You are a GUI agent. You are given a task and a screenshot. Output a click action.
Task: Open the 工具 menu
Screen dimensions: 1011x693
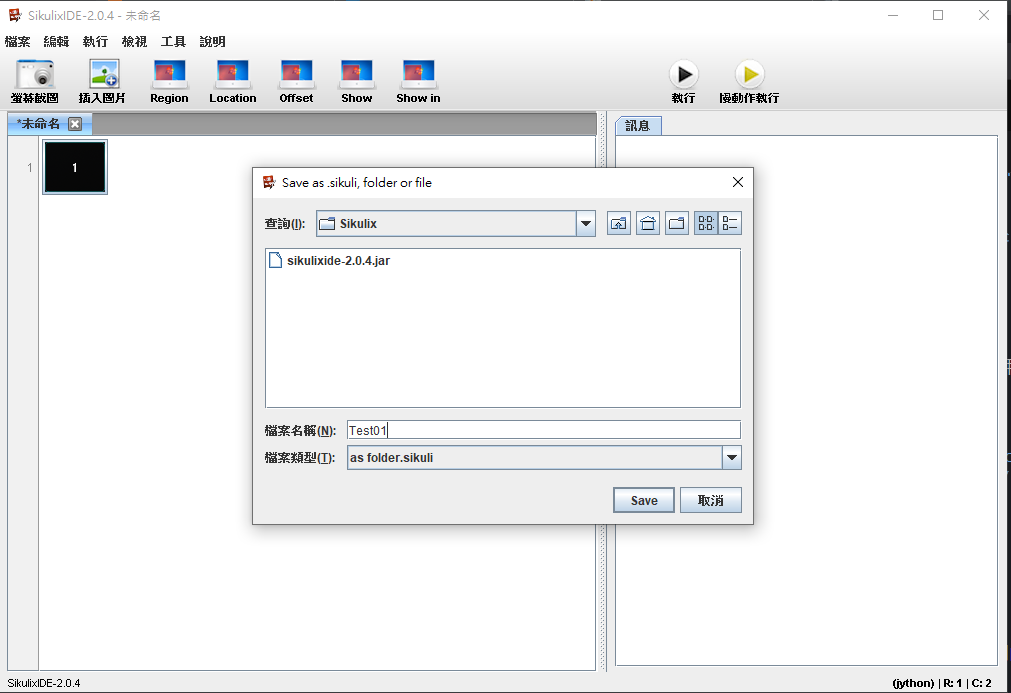click(x=173, y=41)
